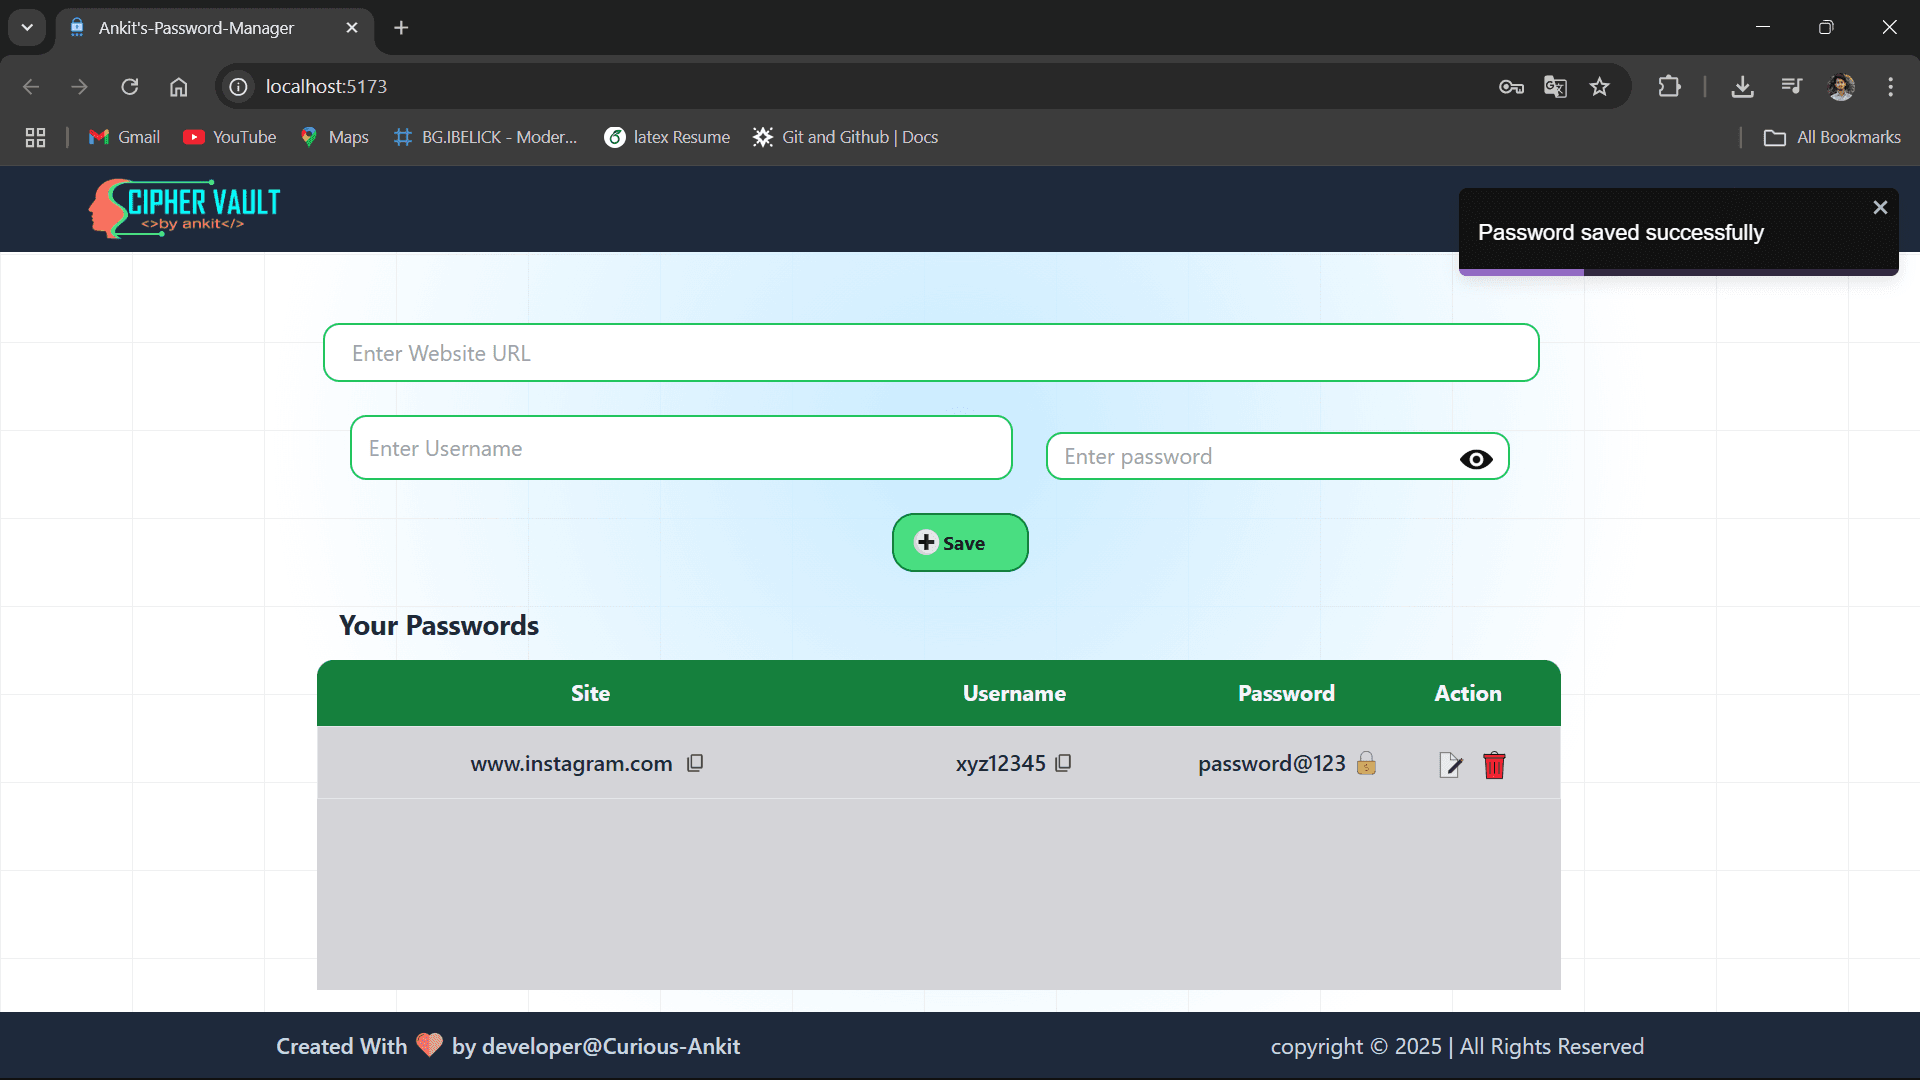
Task: Click the Cipher Vault logo
Action: click(x=184, y=208)
